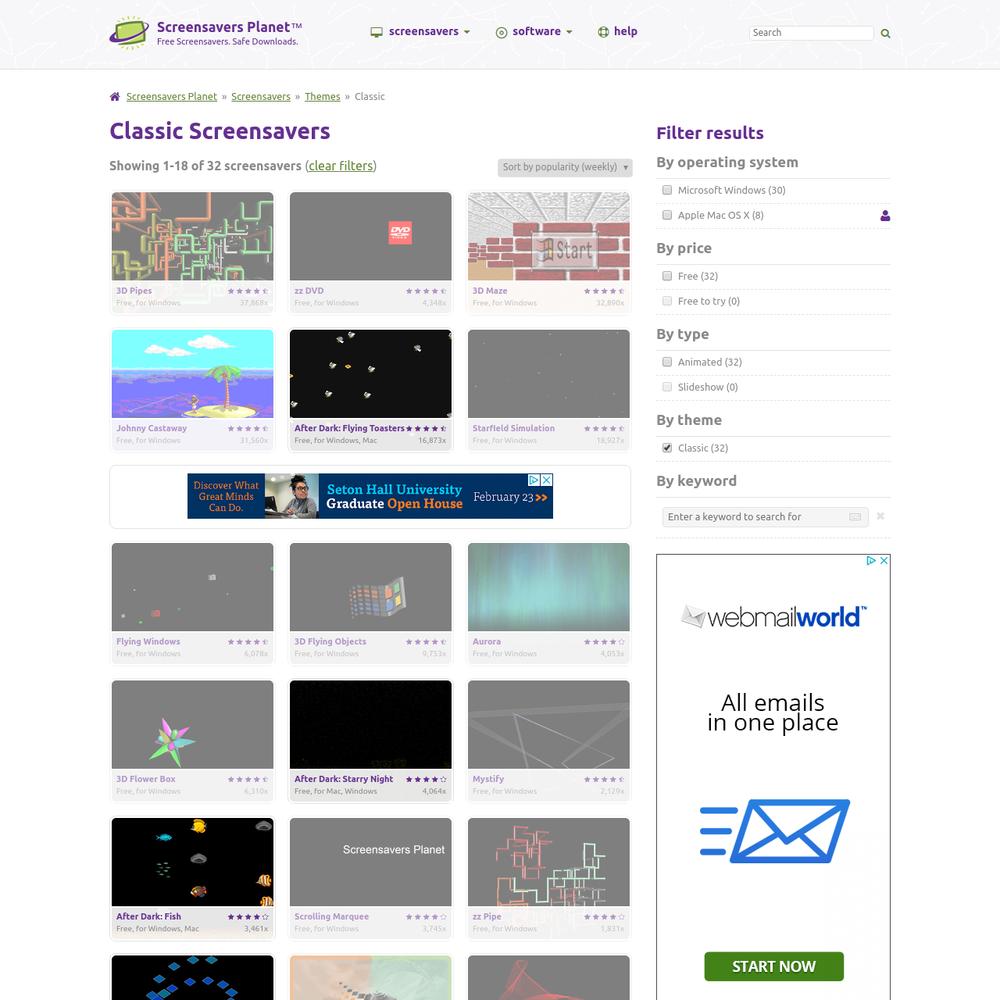The height and width of the screenshot is (1000, 1000).
Task: Open the After Dark: Fish thumbnail
Action: coord(193,862)
